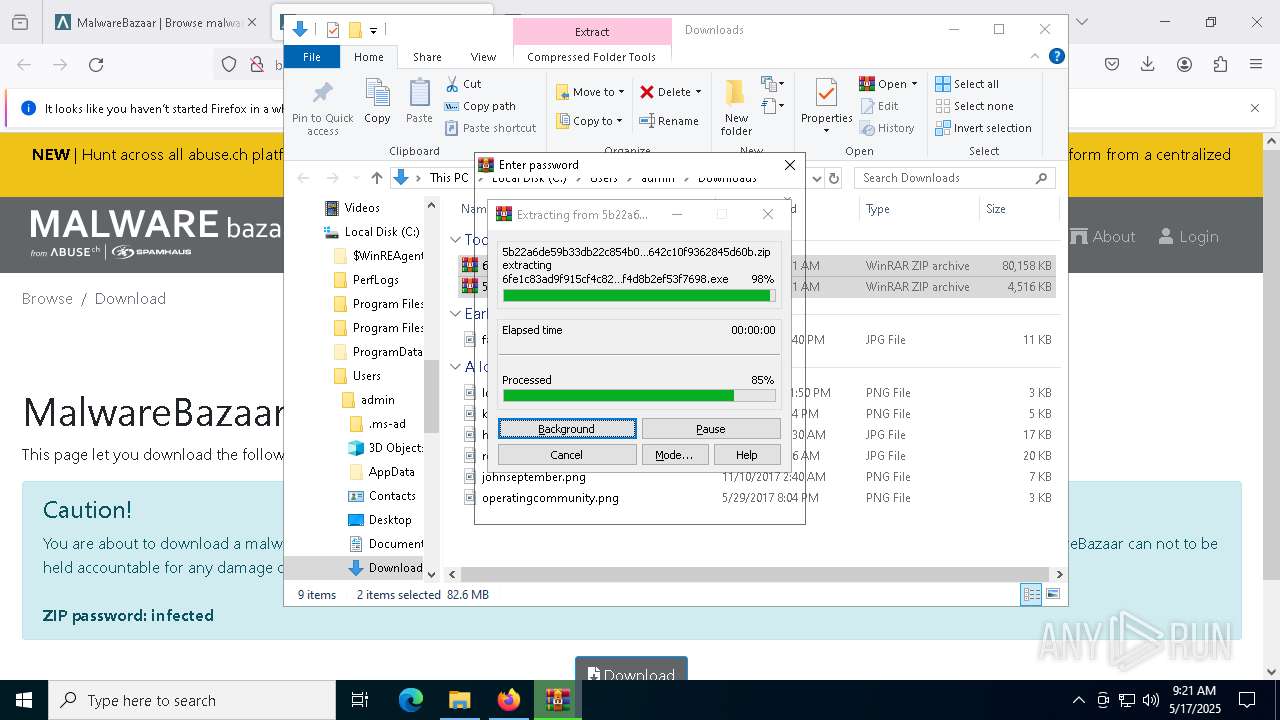Click the Rename command in Organize group
The height and width of the screenshot is (720, 1280).
[669, 121]
